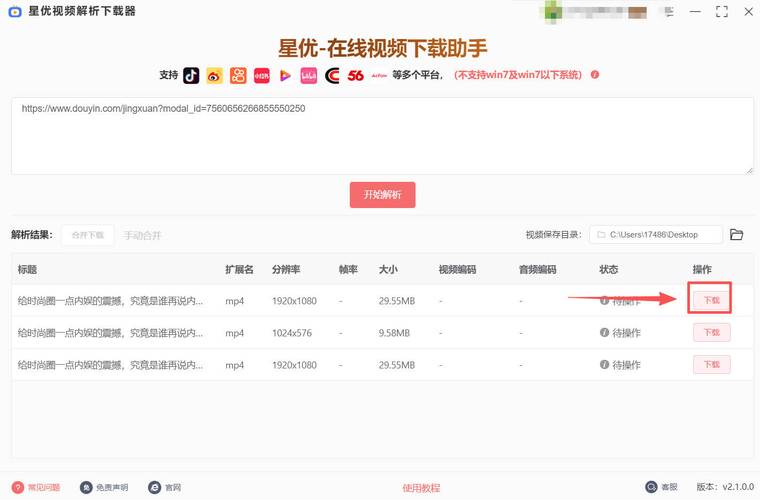This screenshot has height=500, width=760.
Task: Click the 帧率 column header
Action: (x=348, y=269)
